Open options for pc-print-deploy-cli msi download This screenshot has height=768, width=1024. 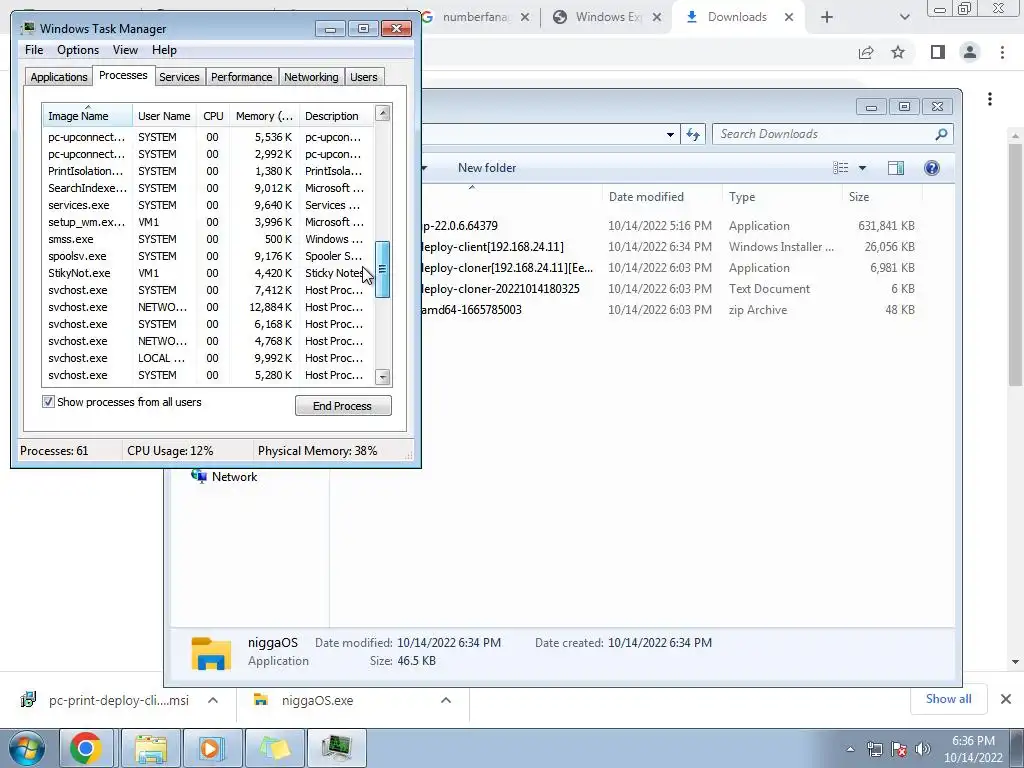pyautogui.click(x=213, y=700)
